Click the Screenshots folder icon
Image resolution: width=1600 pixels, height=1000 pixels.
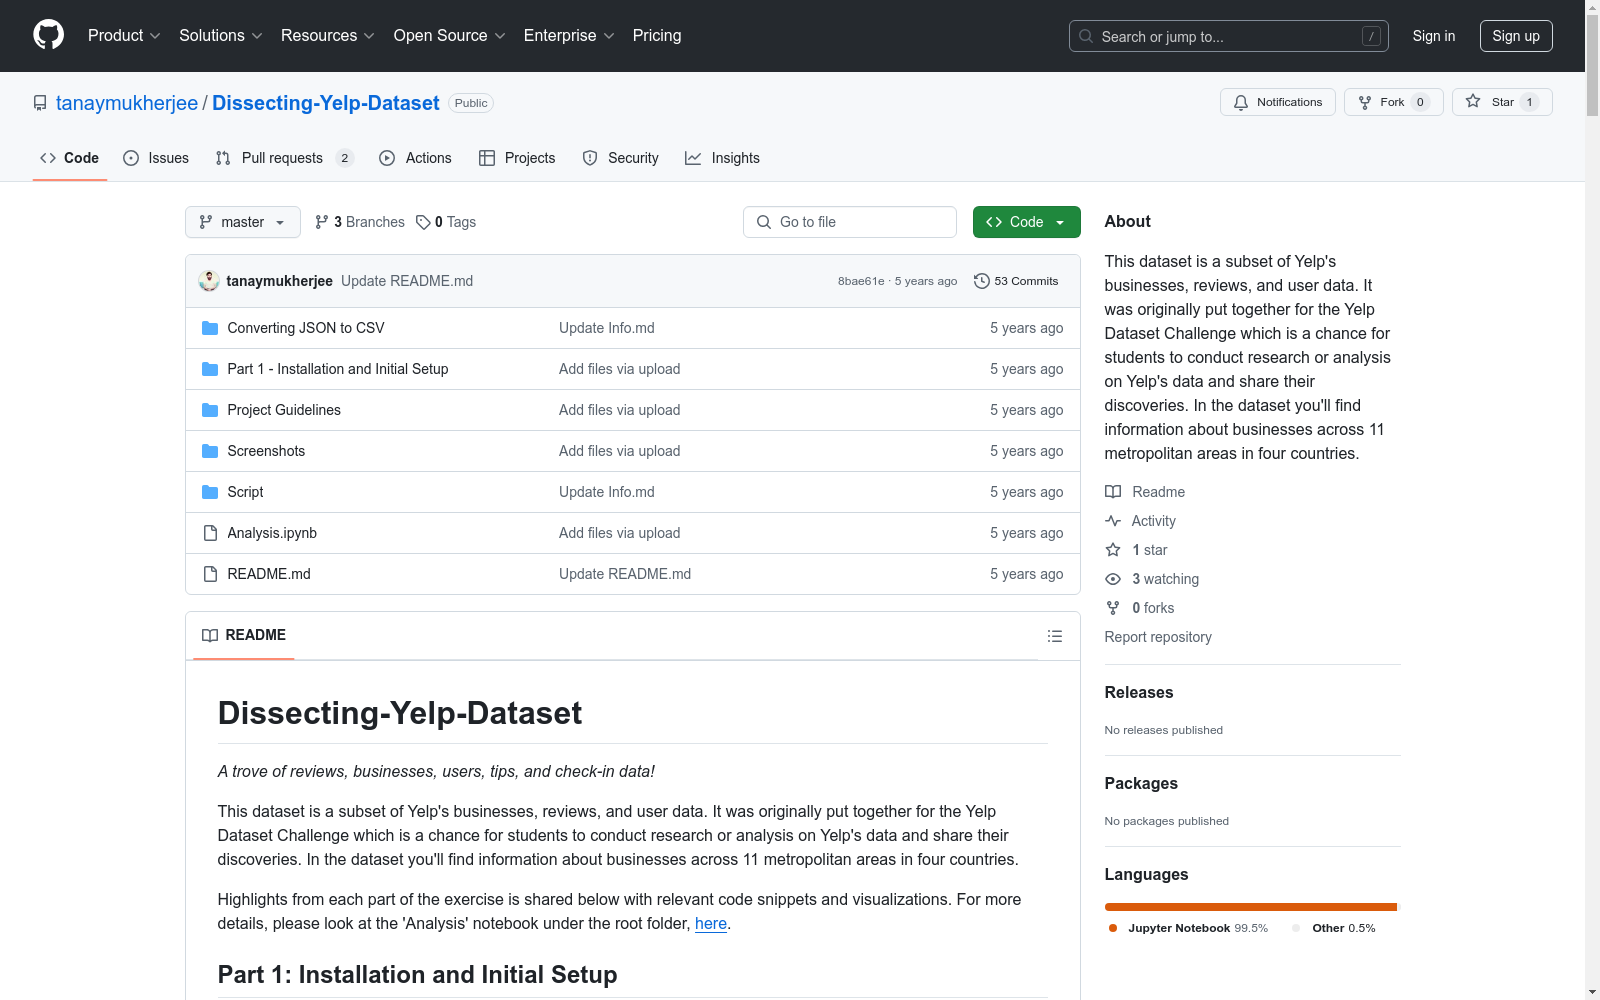click(x=210, y=451)
